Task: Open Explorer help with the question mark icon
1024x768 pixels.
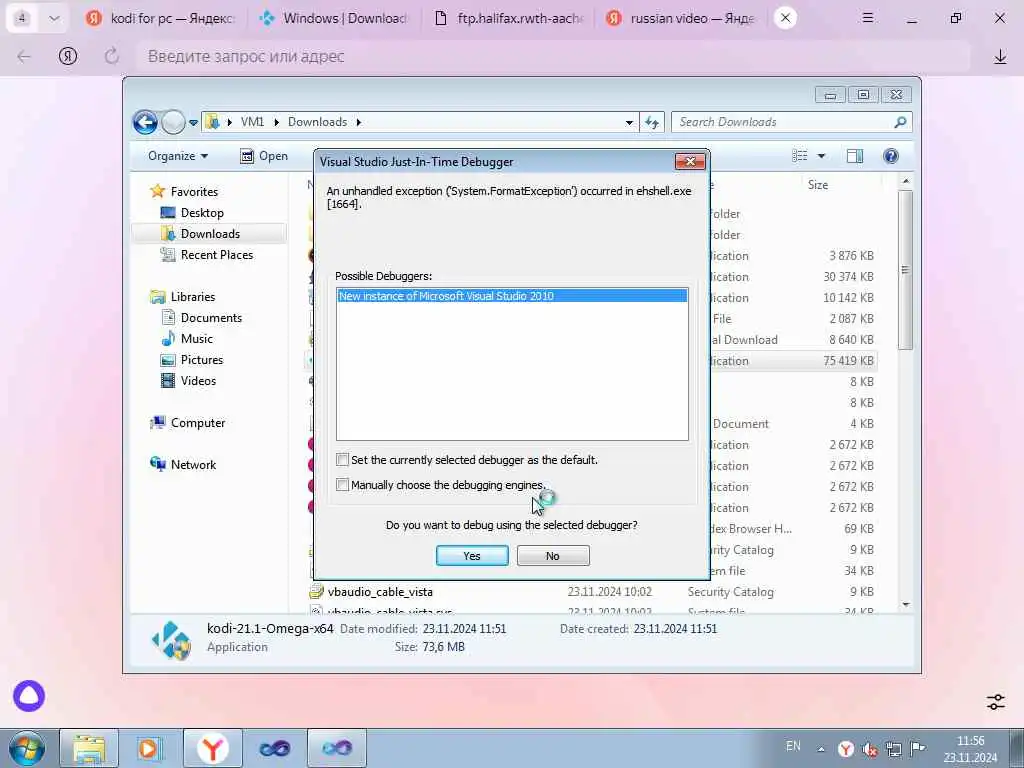Action: (x=891, y=155)
